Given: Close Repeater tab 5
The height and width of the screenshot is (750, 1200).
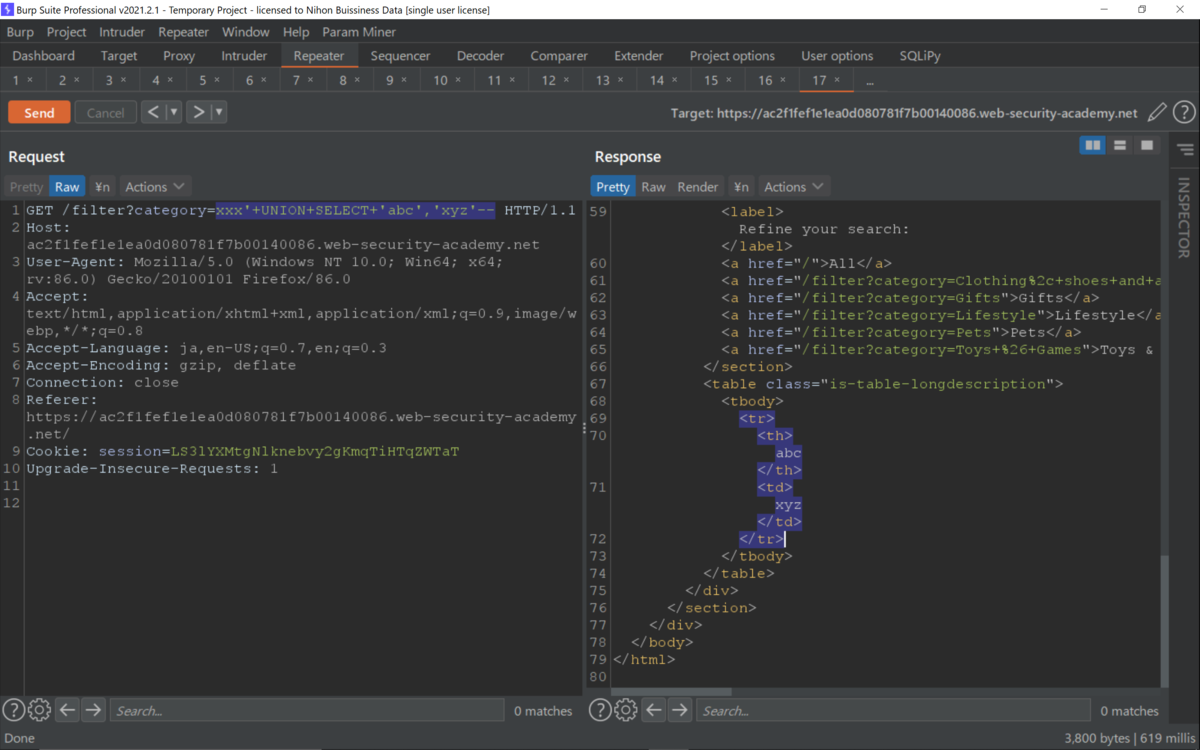Looking at the screenshot, I should (x=217, y=80).
